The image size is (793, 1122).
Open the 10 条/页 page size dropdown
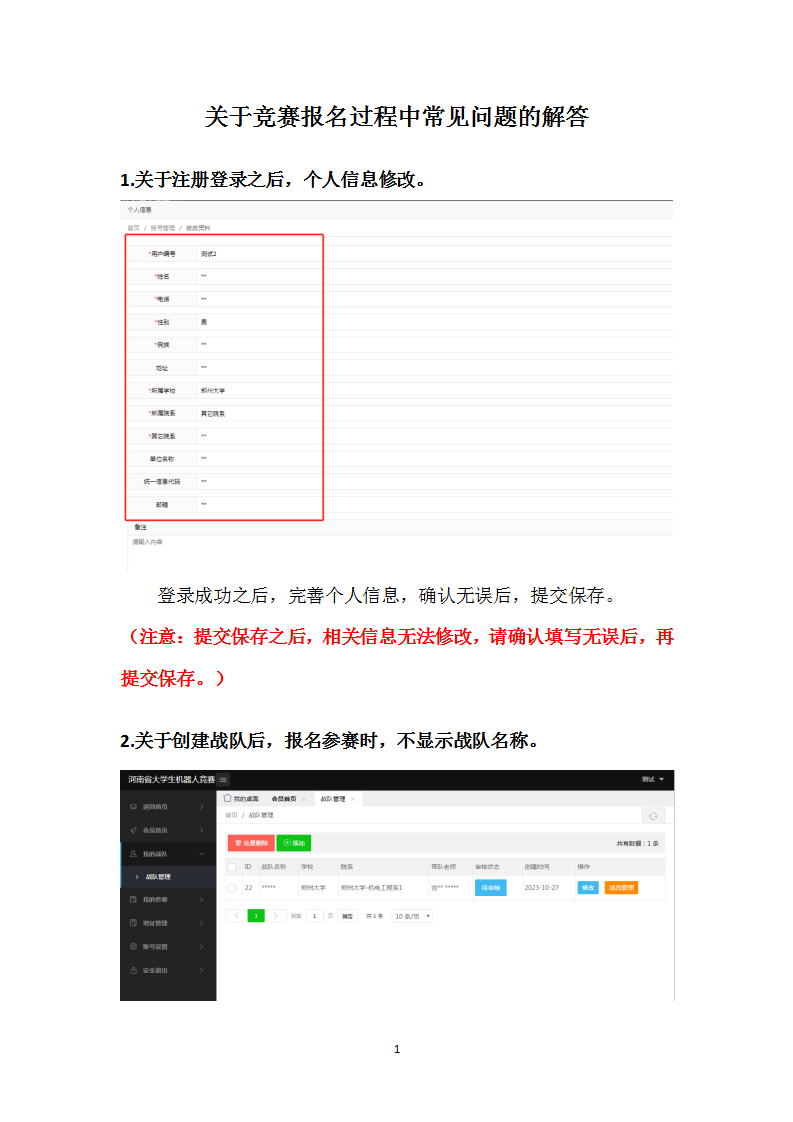click(412, 915)
